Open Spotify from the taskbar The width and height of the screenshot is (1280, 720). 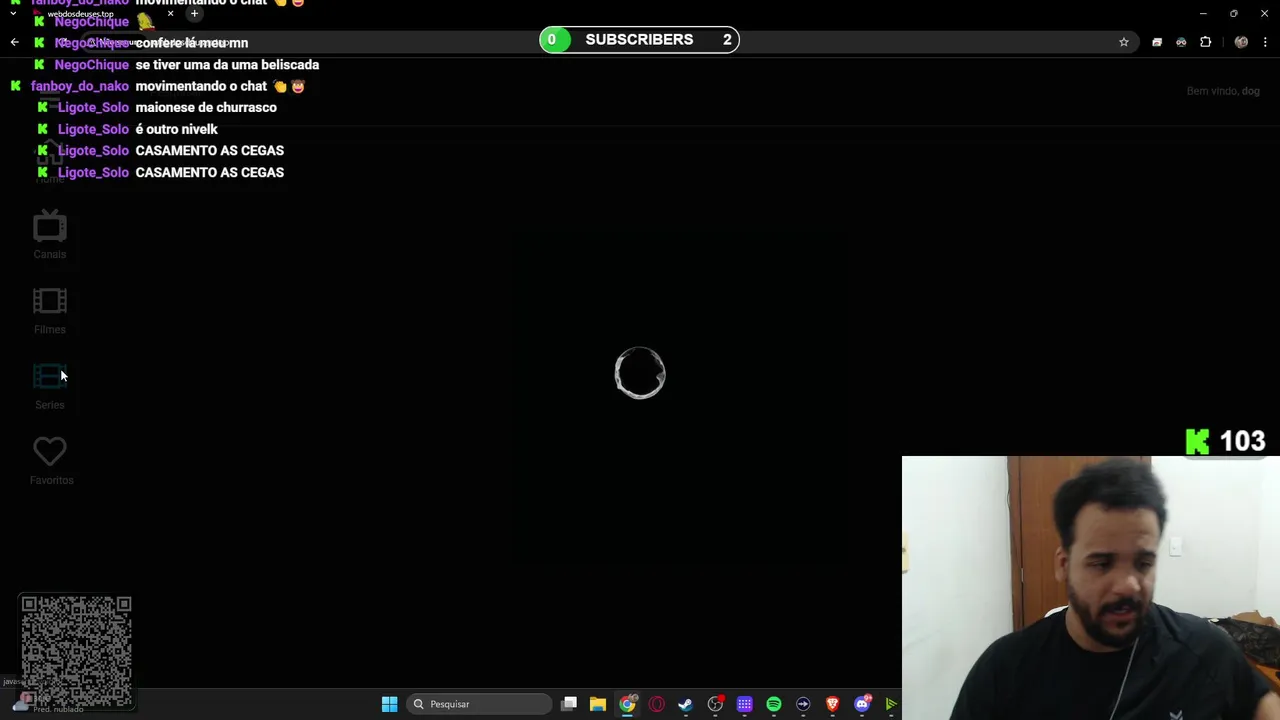coord(774,704)
